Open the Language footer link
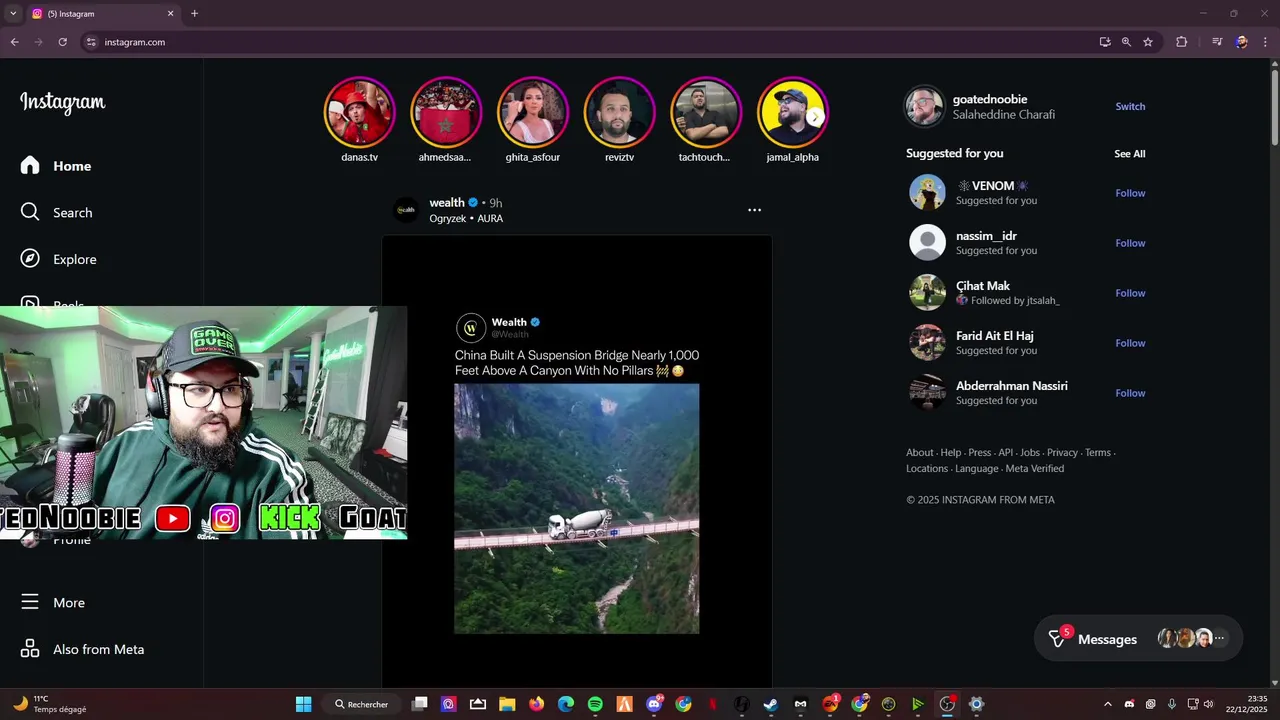The width and height of the screenshot is (1280, 720). [x=976, y=468]
